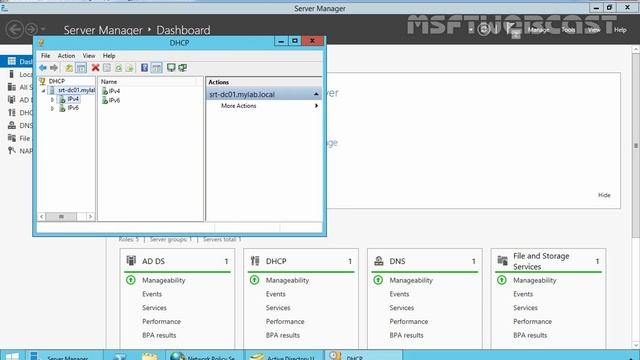Click Export List icon in DHCP toolbar
The image size is (640, 360).
[129, 68]
